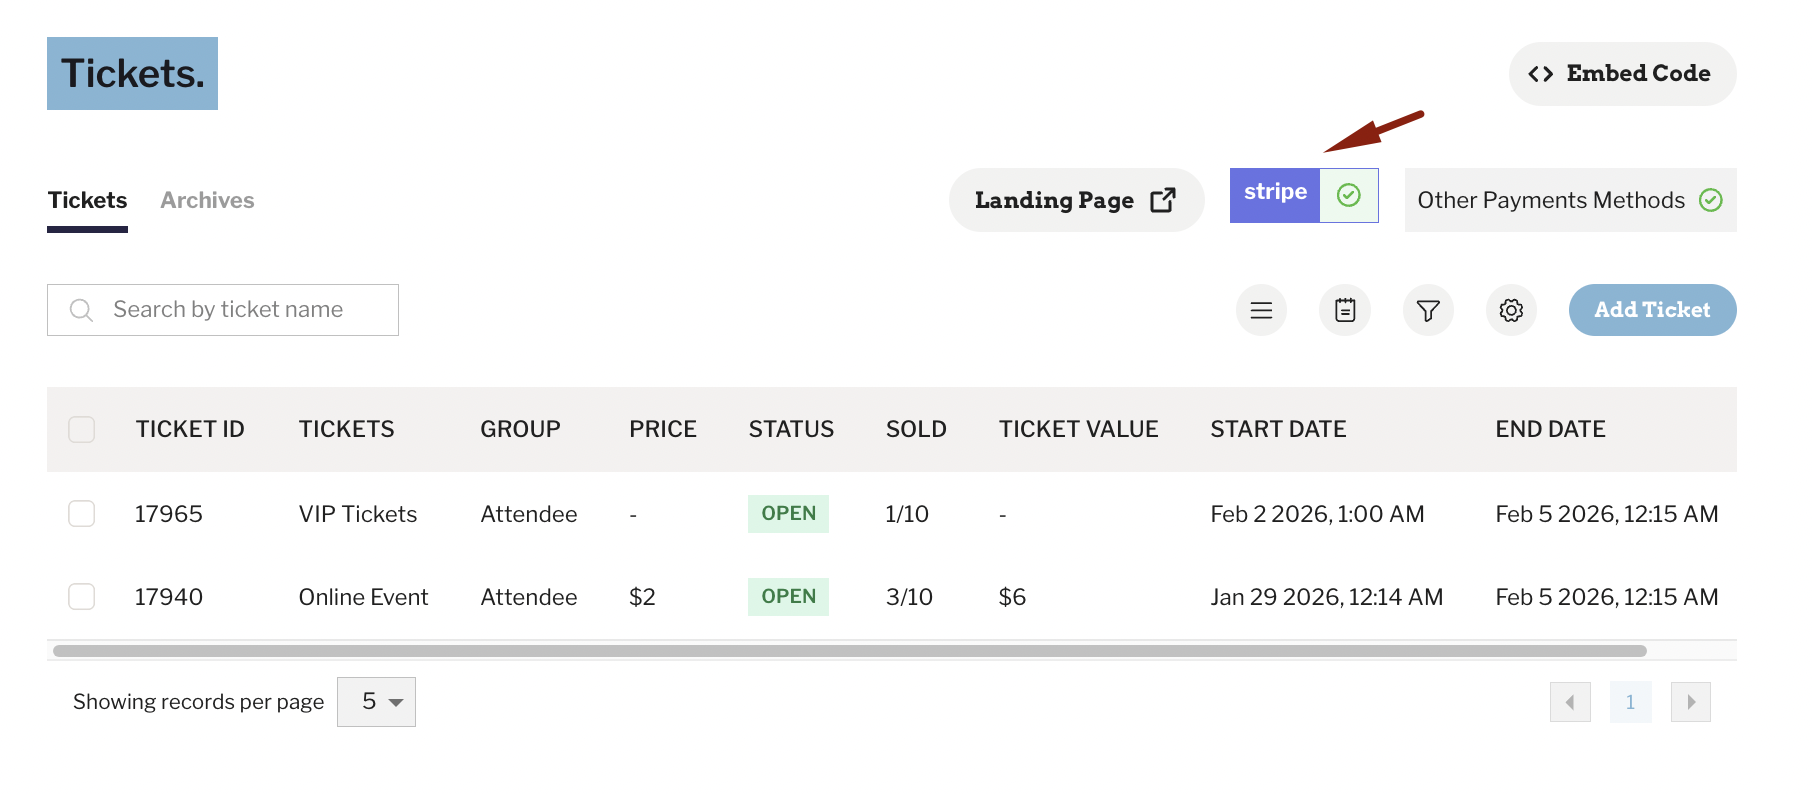Click the 3/10 sold cell
This screenshot has height=794, width=1812.
pyautogui.click(x=909, y=597)
